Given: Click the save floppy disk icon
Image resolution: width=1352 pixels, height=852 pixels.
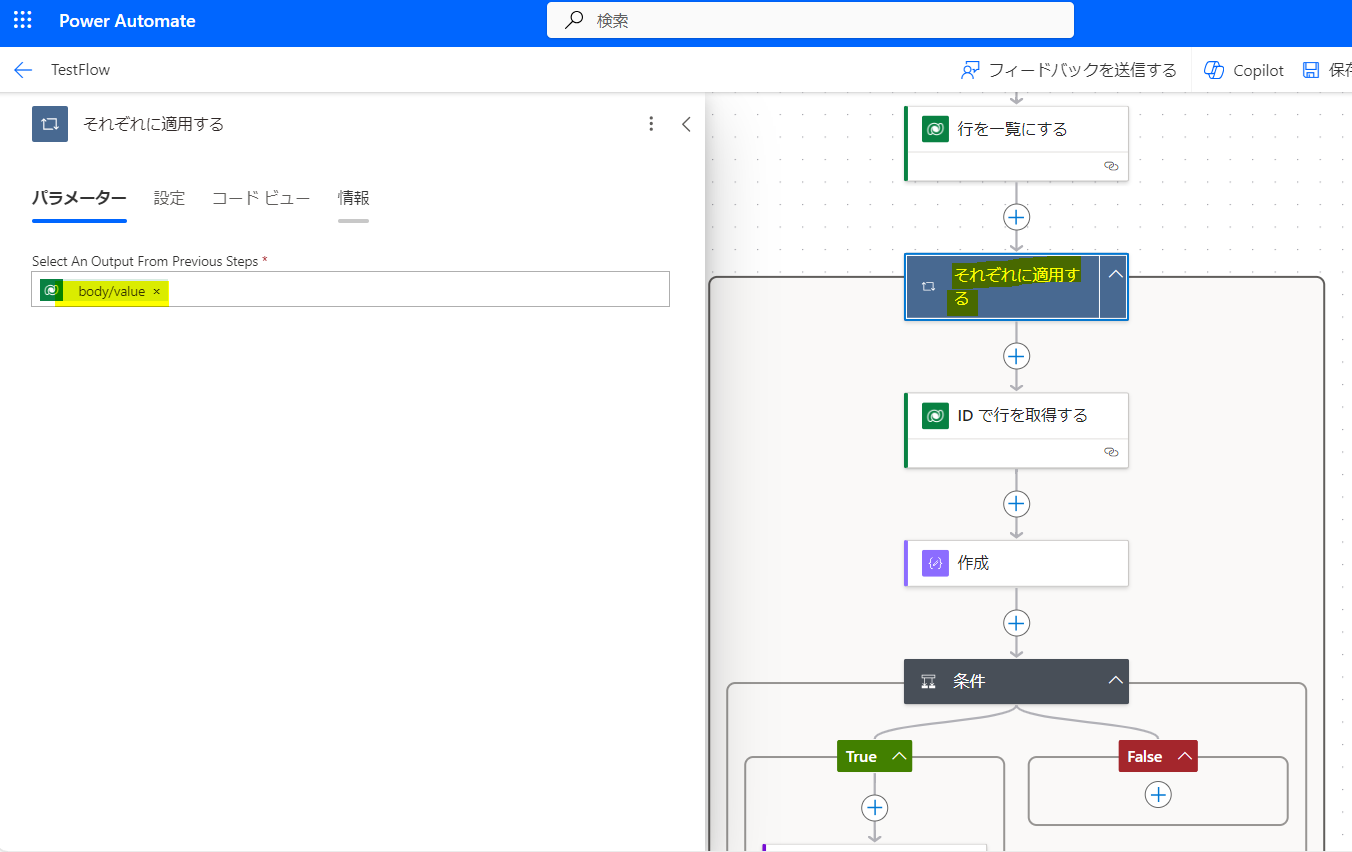Looking at the screenshot, I should [1311, 70].
